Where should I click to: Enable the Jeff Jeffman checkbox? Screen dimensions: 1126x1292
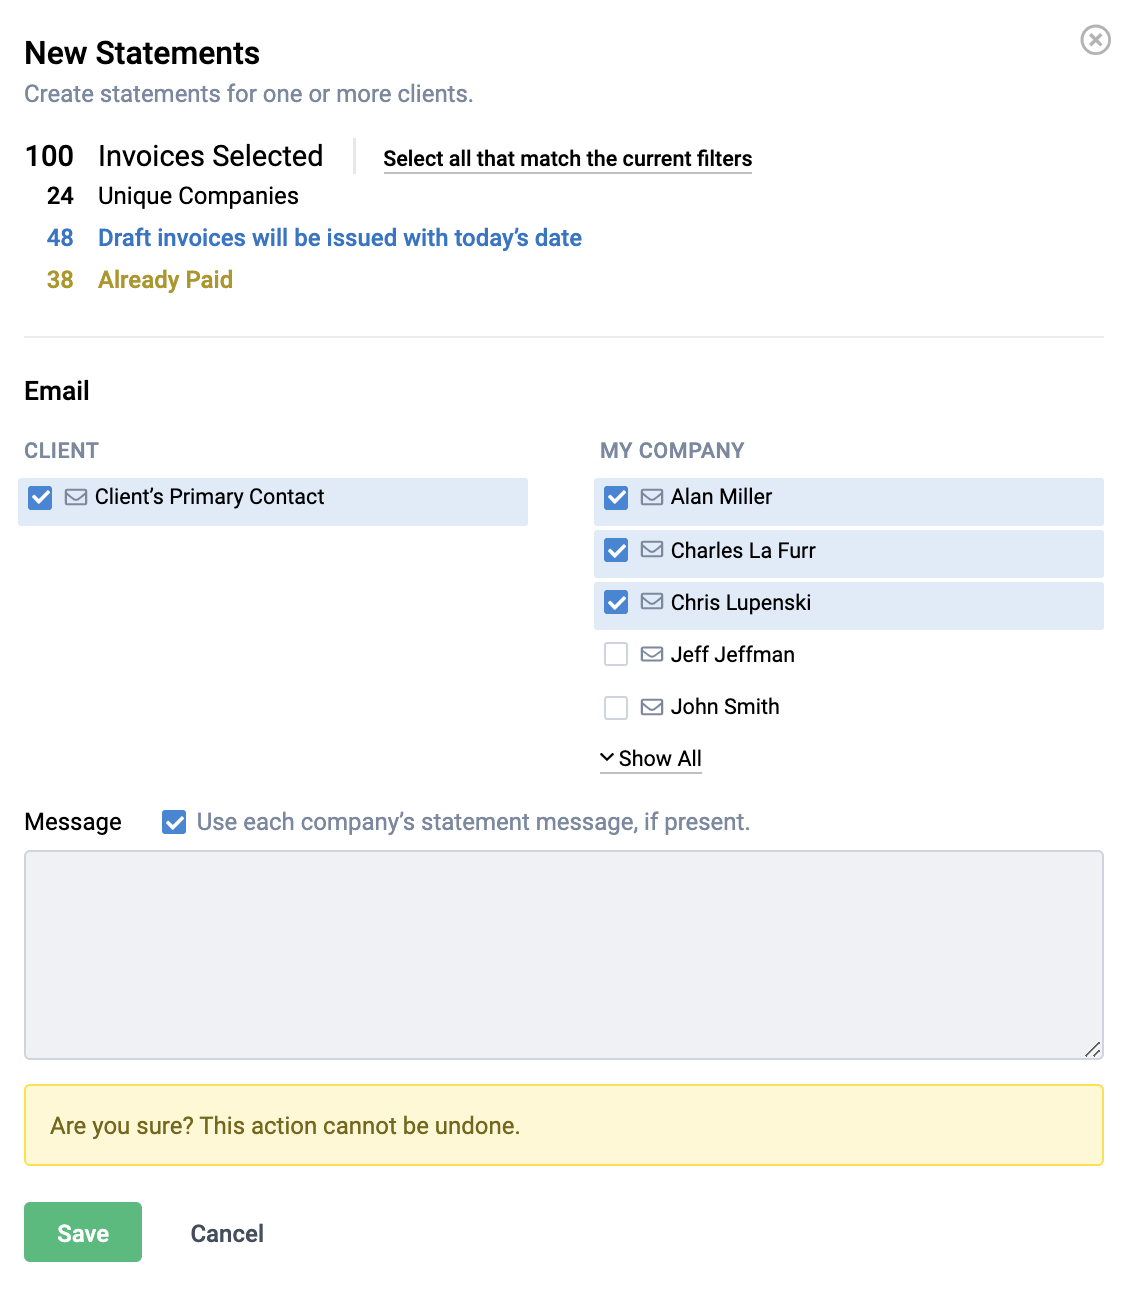pos(616,654)
